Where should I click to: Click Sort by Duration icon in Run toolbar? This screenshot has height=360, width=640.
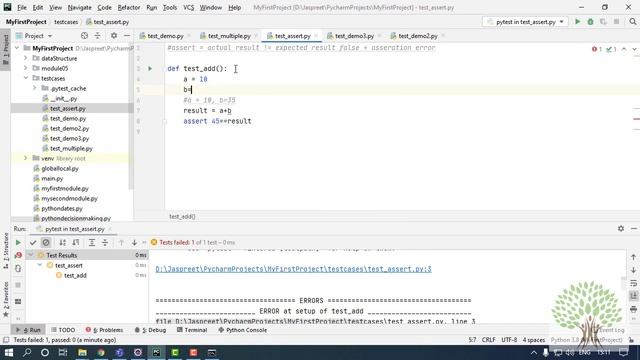pyautogui.click(x=76, y=242)
